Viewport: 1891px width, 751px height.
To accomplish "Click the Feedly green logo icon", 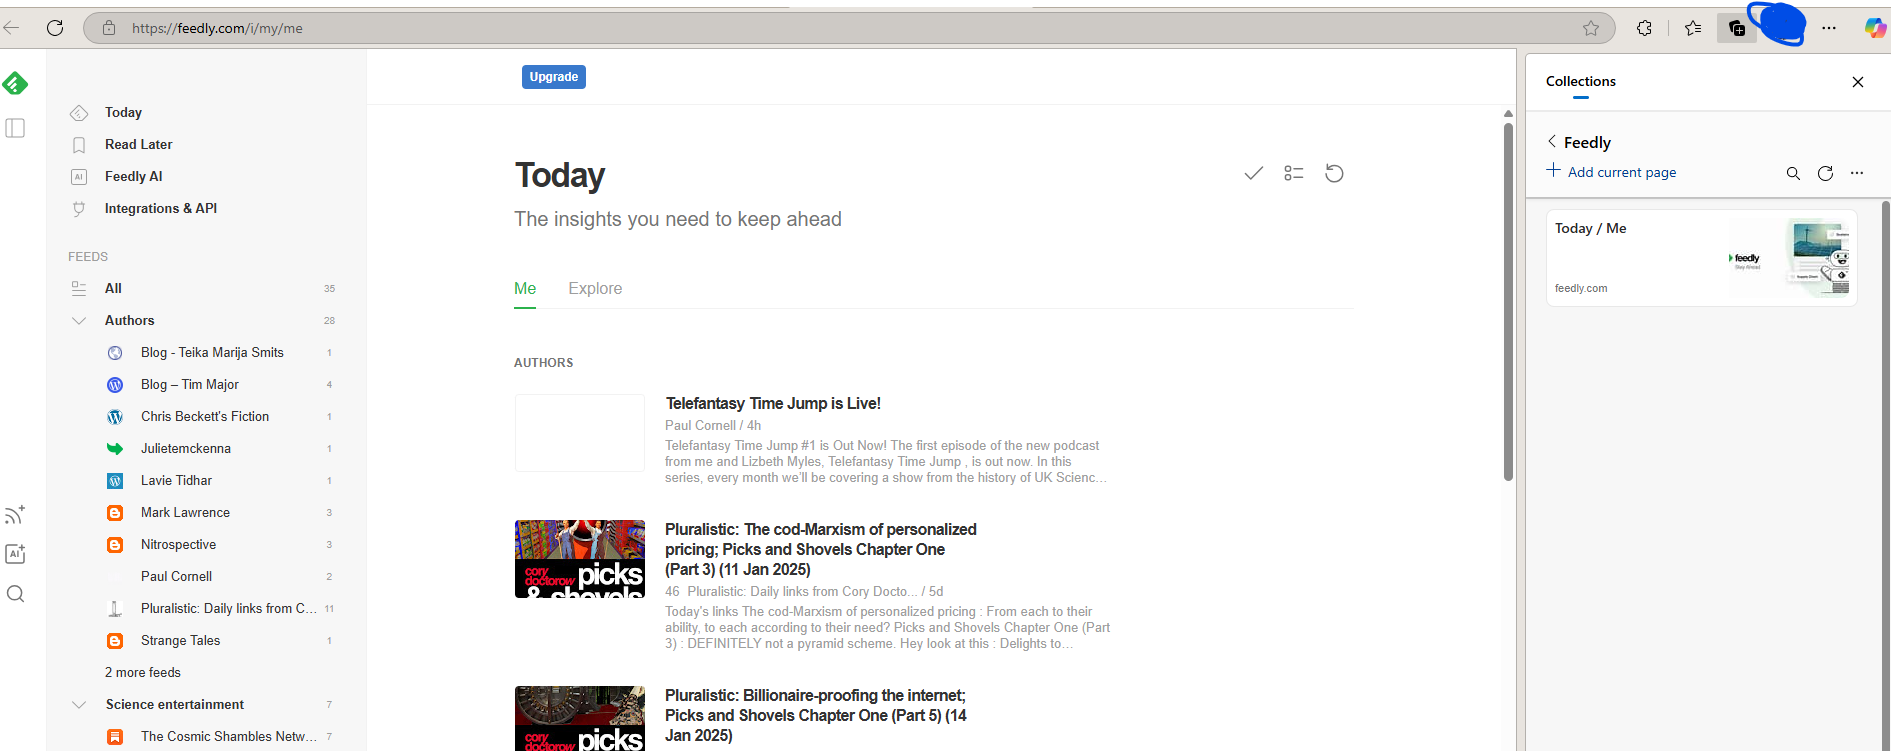I will 15,84.
